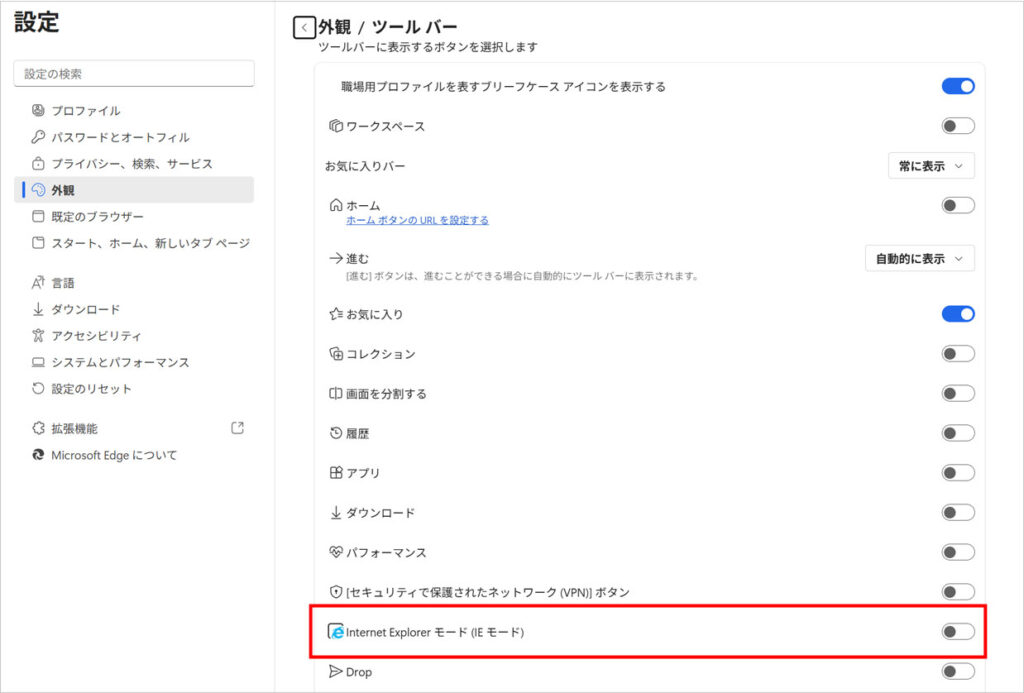Turn off the お気に入り button toggle
This screenshot has height=693, width=1024.
(x=957, y=314)
